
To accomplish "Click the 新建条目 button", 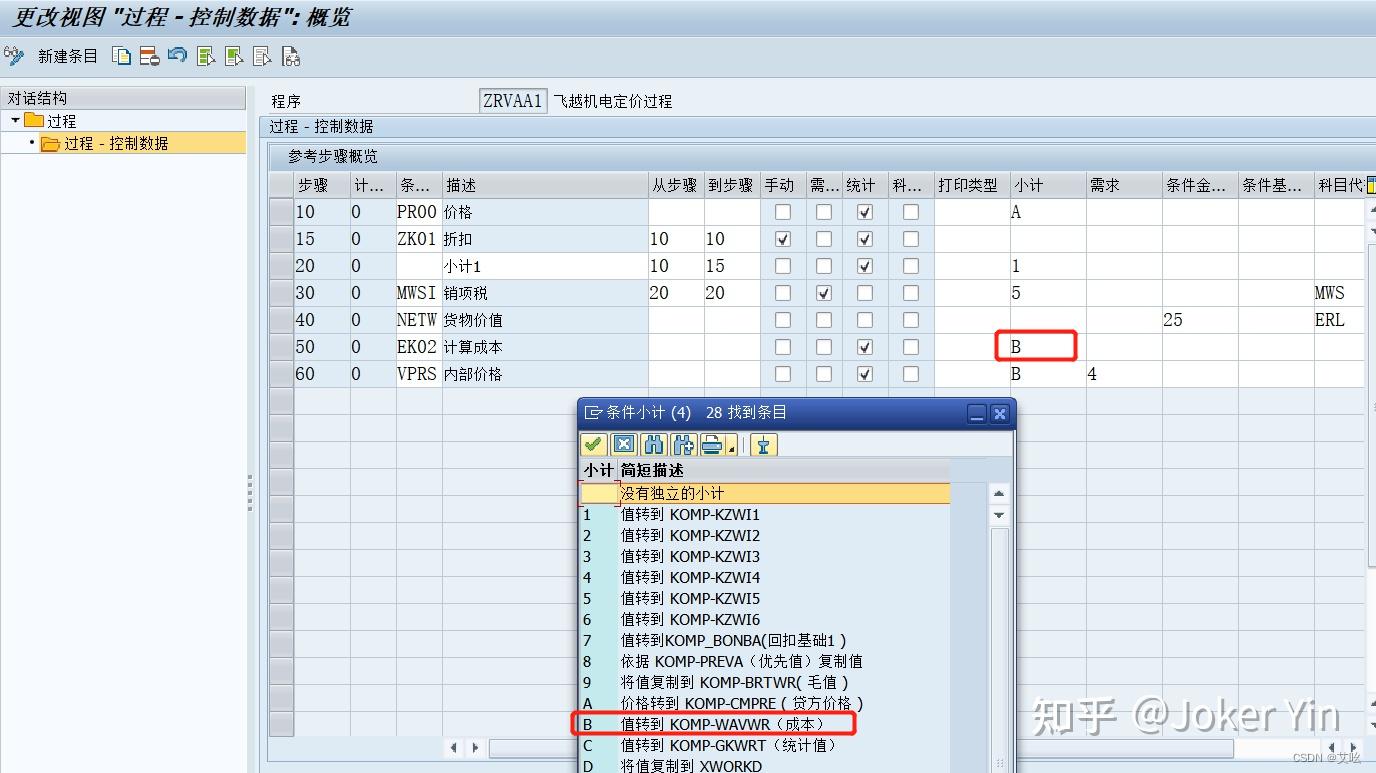I will point(67,56).
